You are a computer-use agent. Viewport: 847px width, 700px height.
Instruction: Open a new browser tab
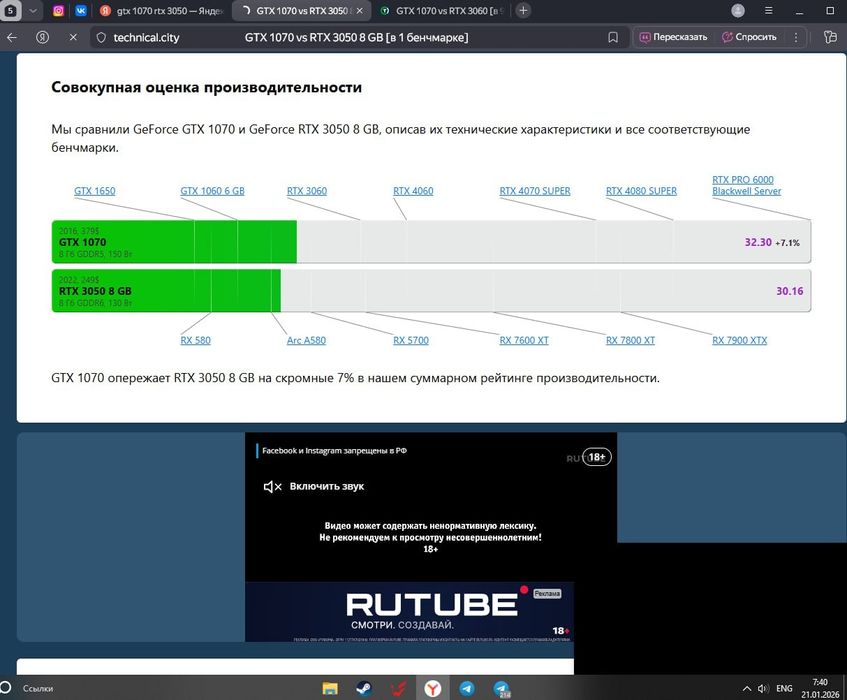pos(523,11)
